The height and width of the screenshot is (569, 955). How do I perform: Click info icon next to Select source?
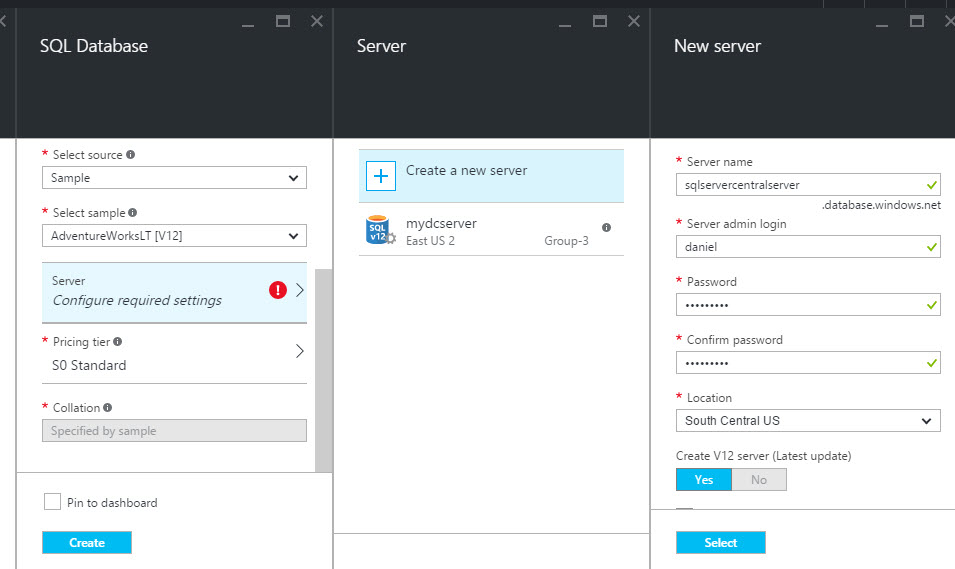click(131, 155)
